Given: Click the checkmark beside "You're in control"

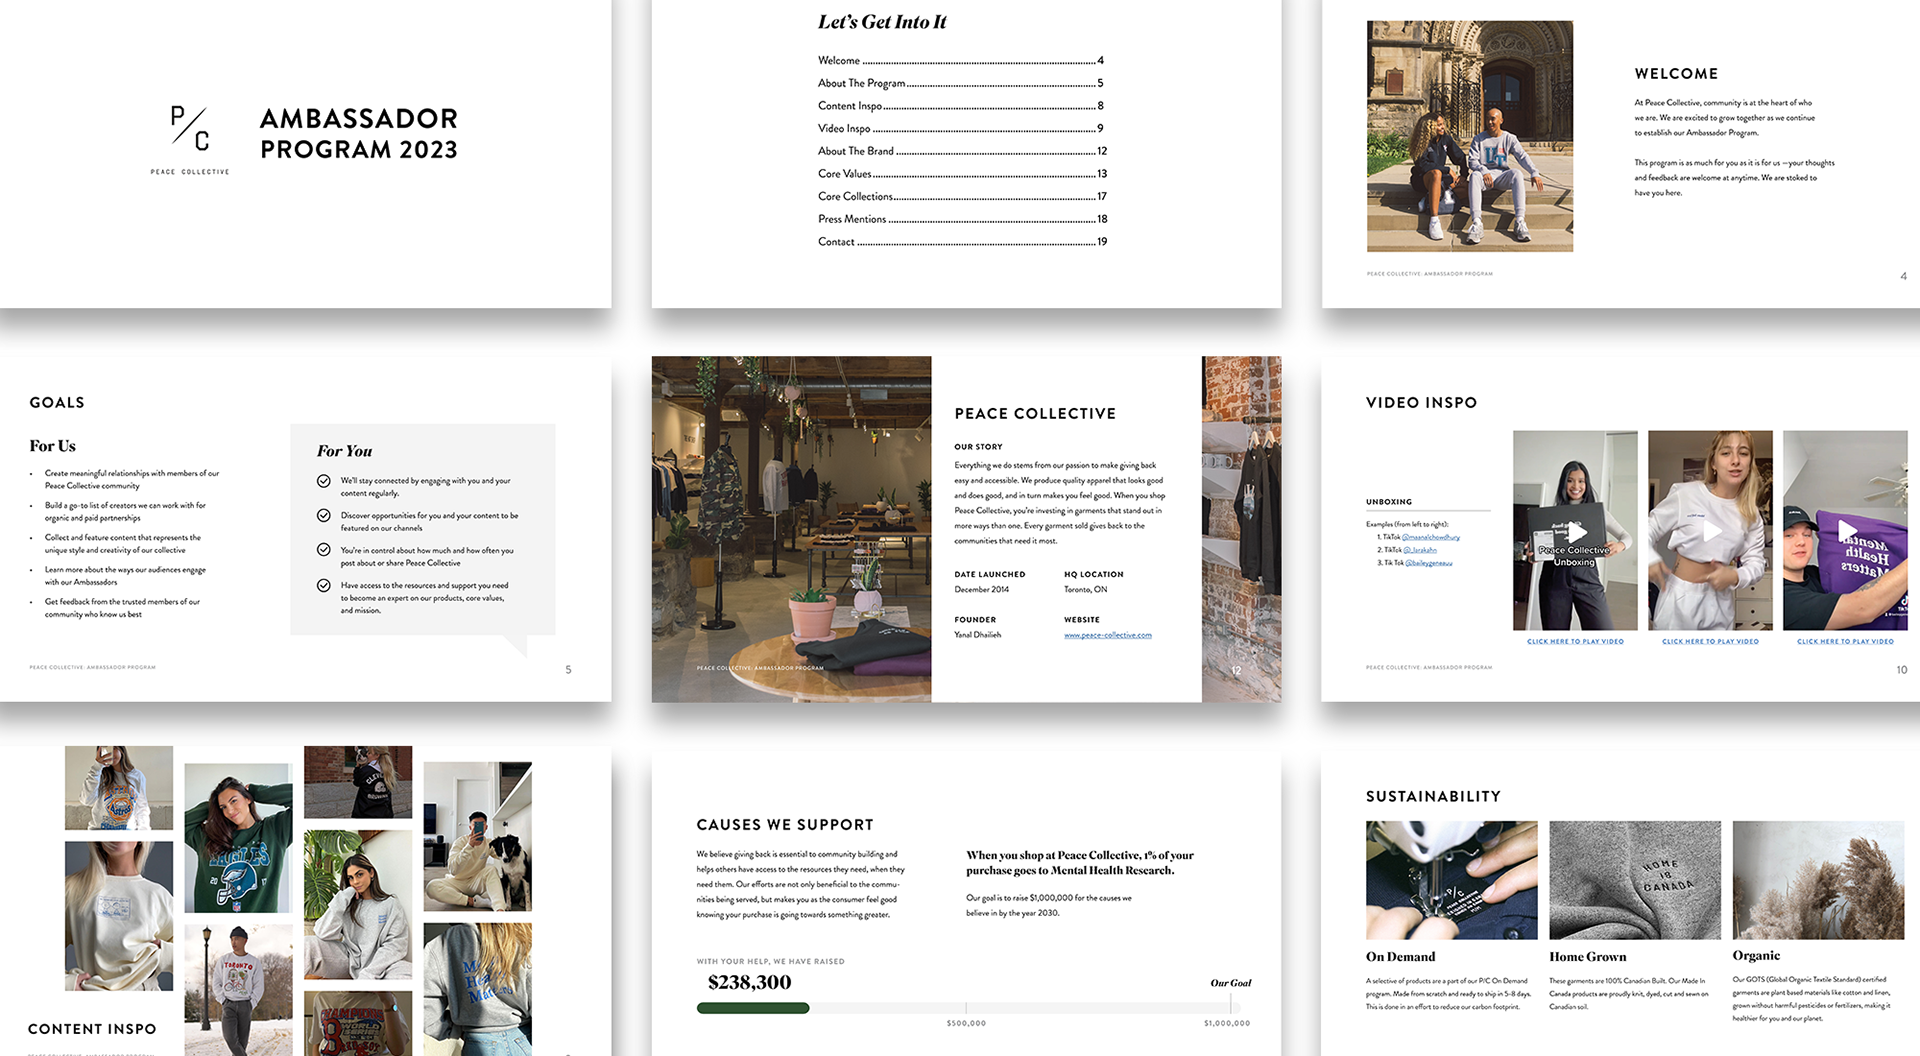Looking at the screenshot, I should (x=324, y=550).
